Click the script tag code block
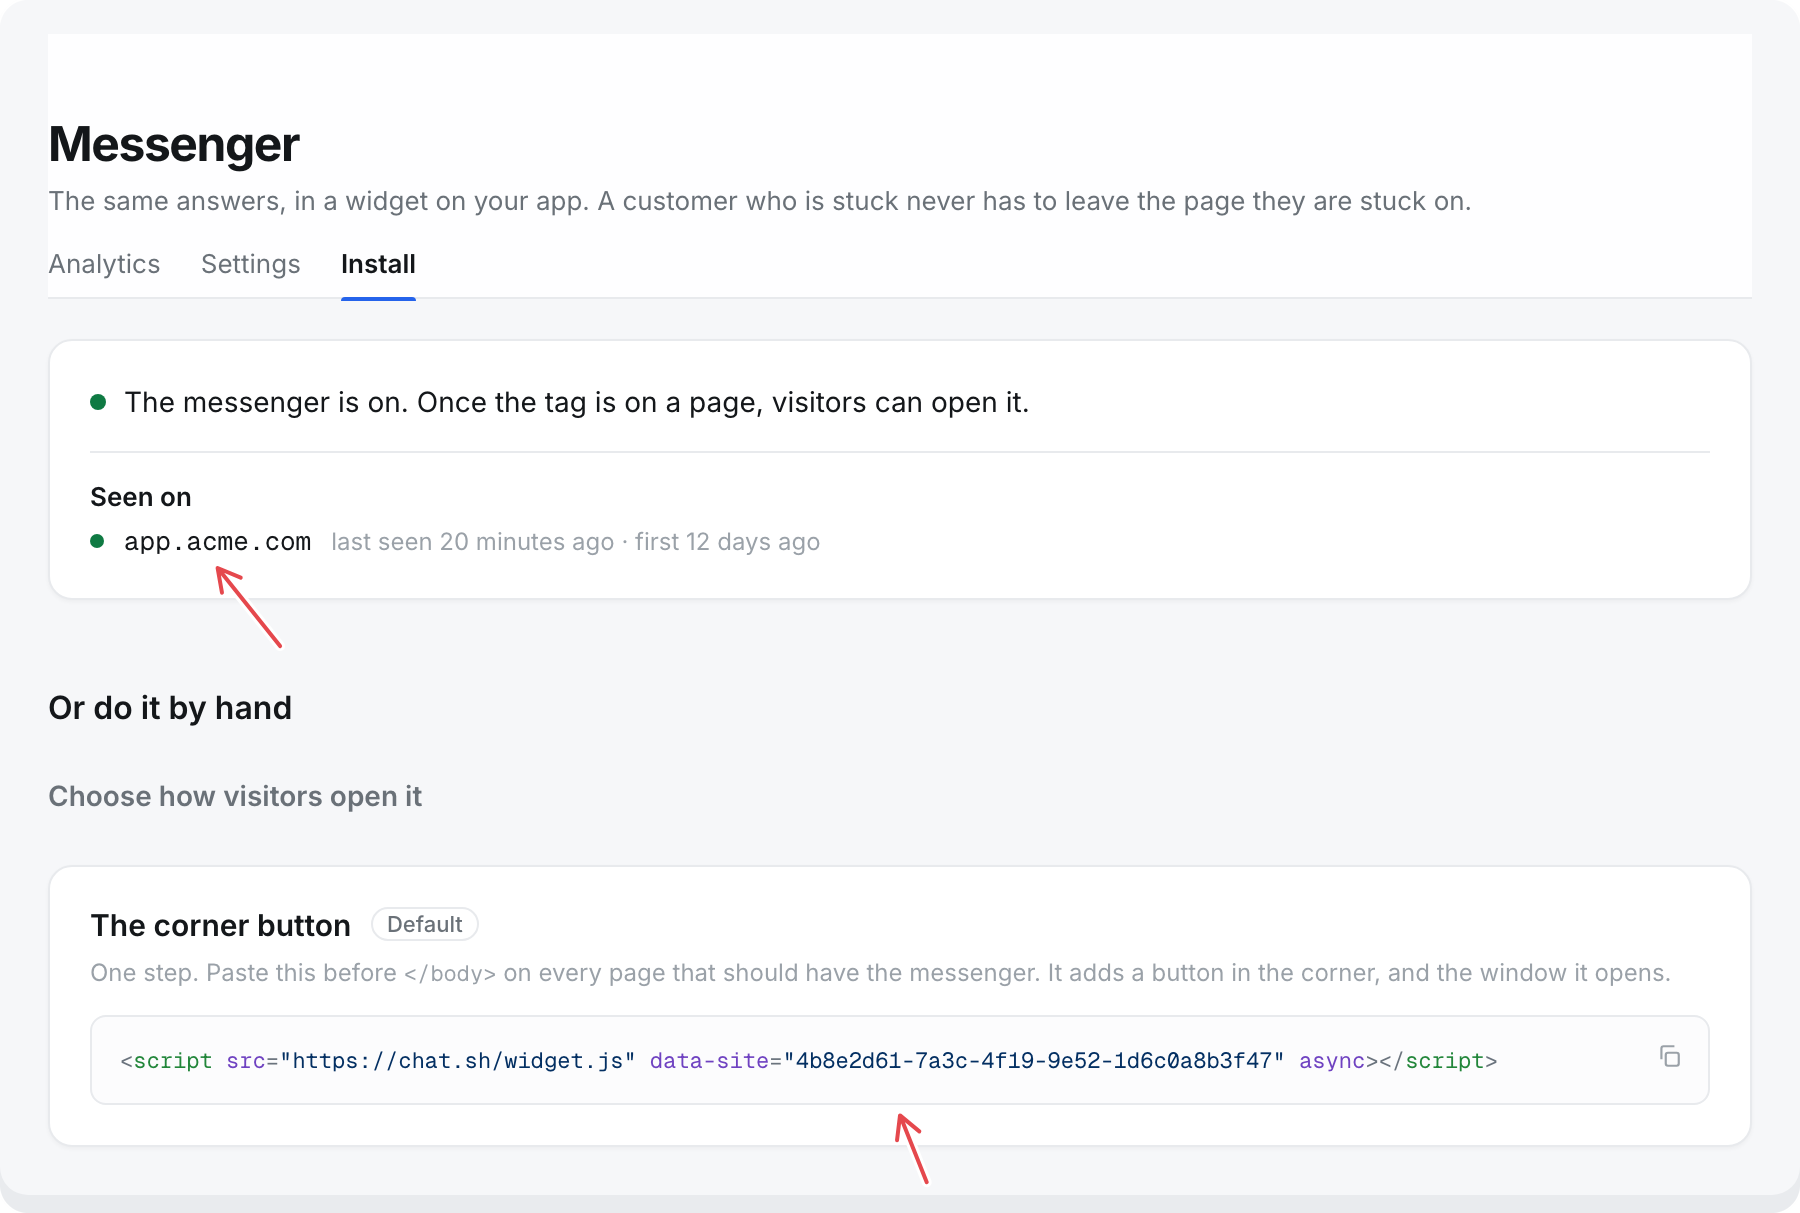The height and width of the screenshot is (1213, 1800). [899, 1060]
